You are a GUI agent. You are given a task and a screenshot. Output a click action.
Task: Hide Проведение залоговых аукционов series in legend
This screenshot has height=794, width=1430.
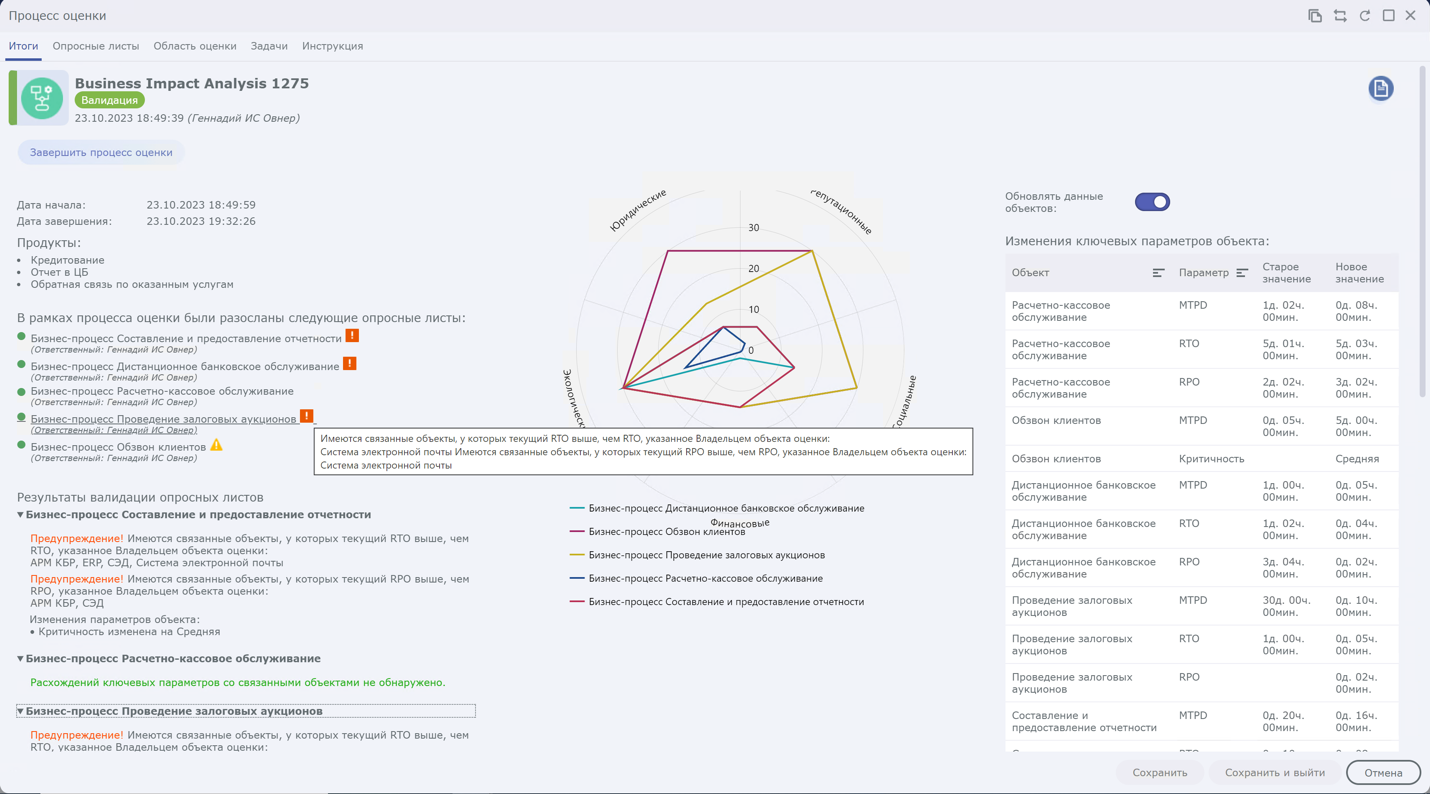(706, 555)
